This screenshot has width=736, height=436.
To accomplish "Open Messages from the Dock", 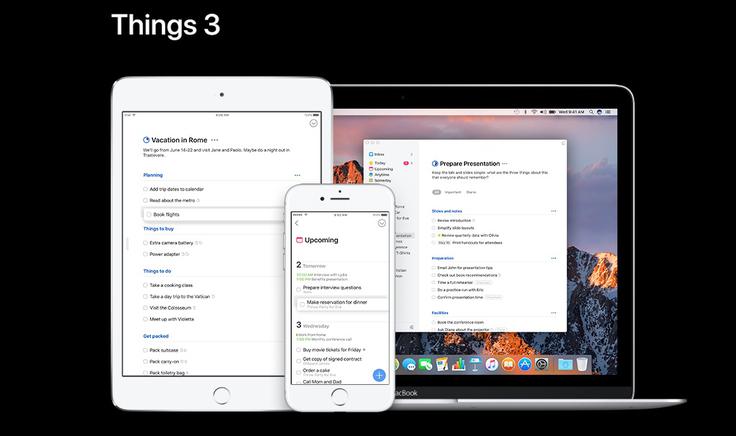I will coord(409,365).
